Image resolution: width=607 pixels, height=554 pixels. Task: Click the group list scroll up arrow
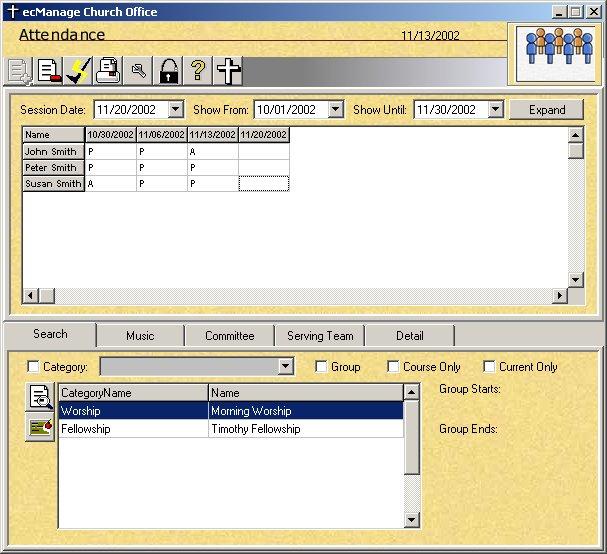point(412,392)
